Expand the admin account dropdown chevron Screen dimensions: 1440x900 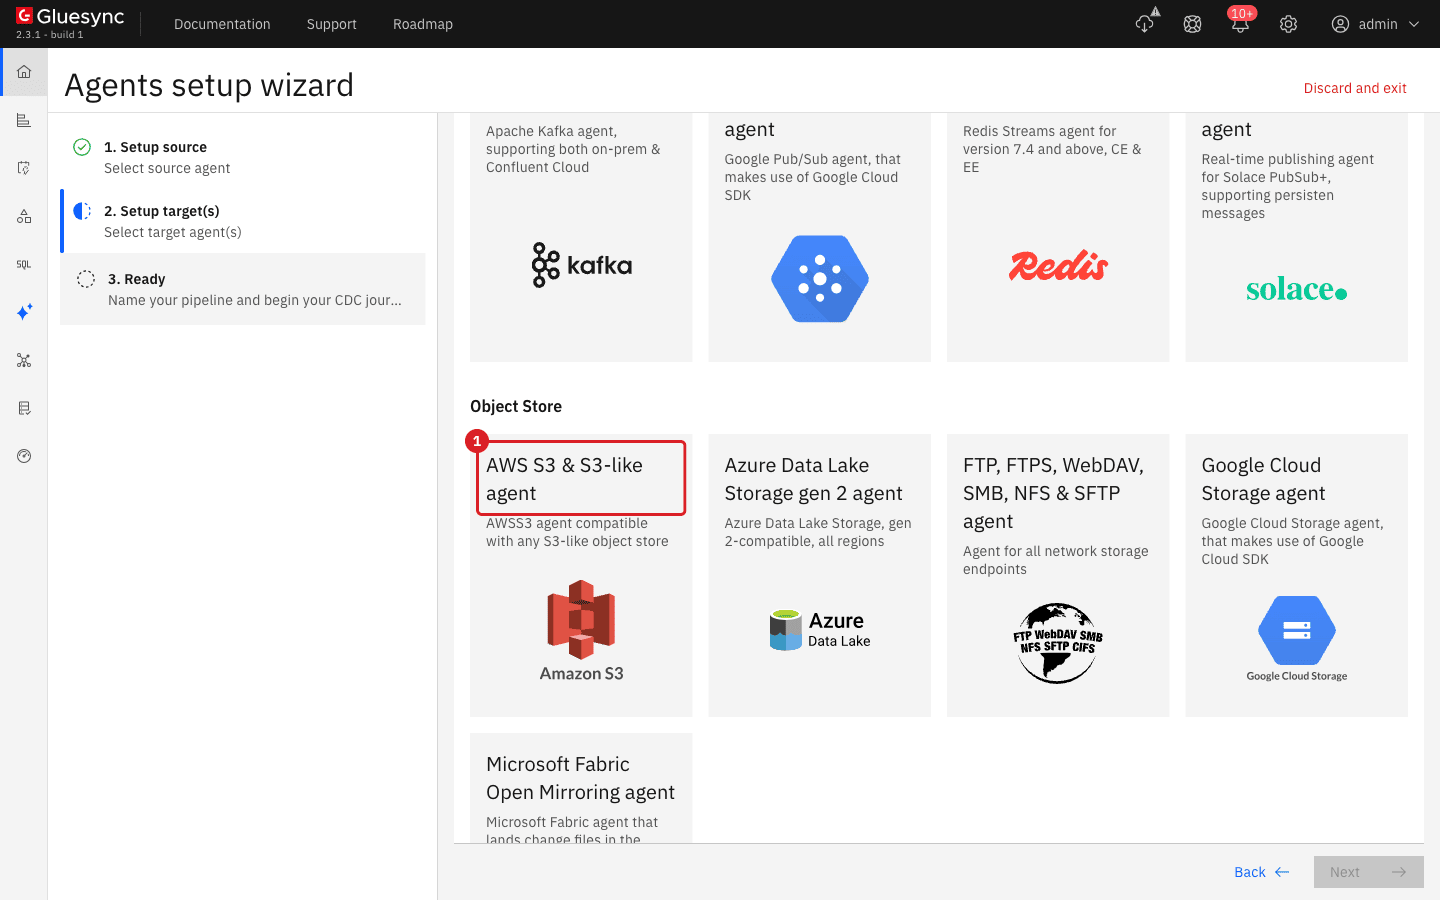(x=1413, y=24)
